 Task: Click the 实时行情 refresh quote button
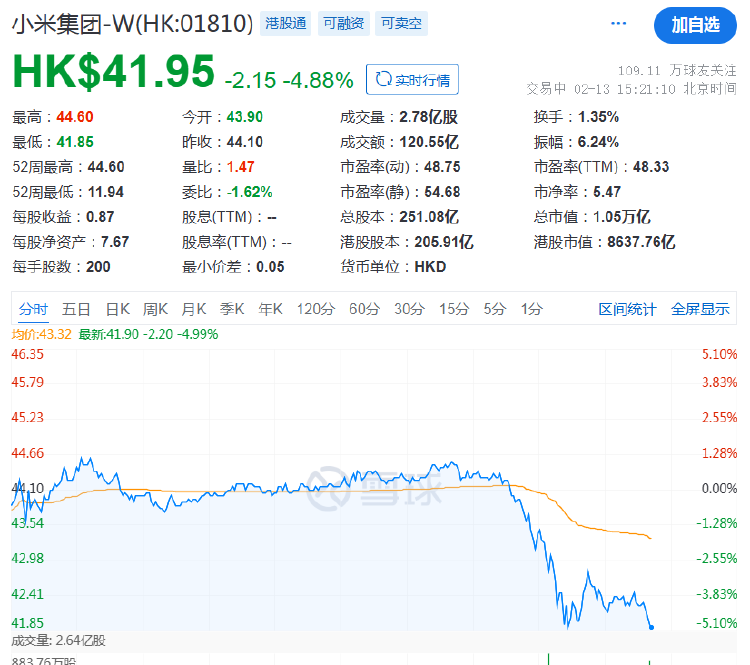click(x=412, y=79)
